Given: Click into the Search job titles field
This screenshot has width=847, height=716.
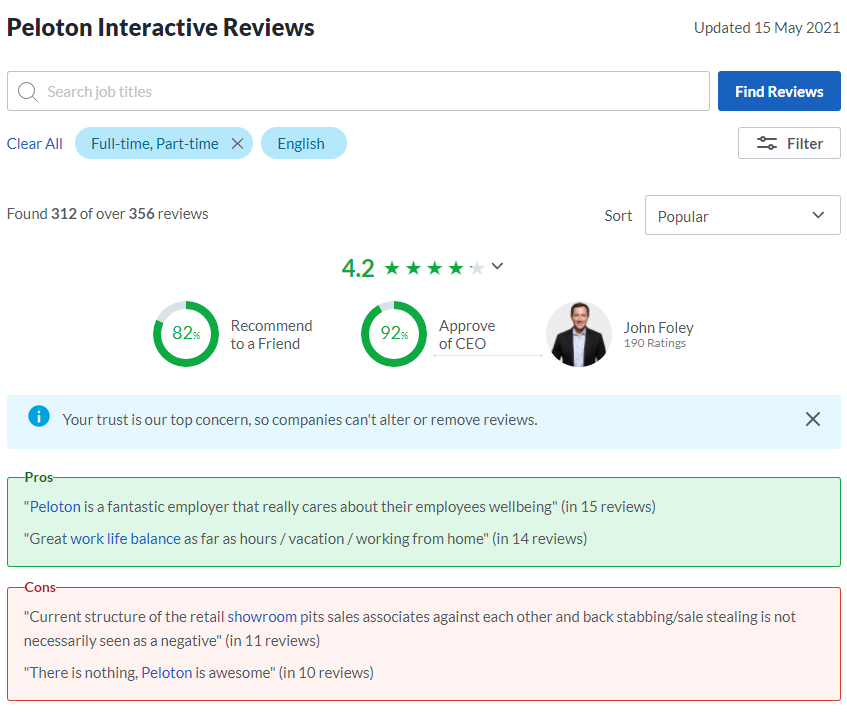Looking at the screenshot, I should (x=358, y=91).
